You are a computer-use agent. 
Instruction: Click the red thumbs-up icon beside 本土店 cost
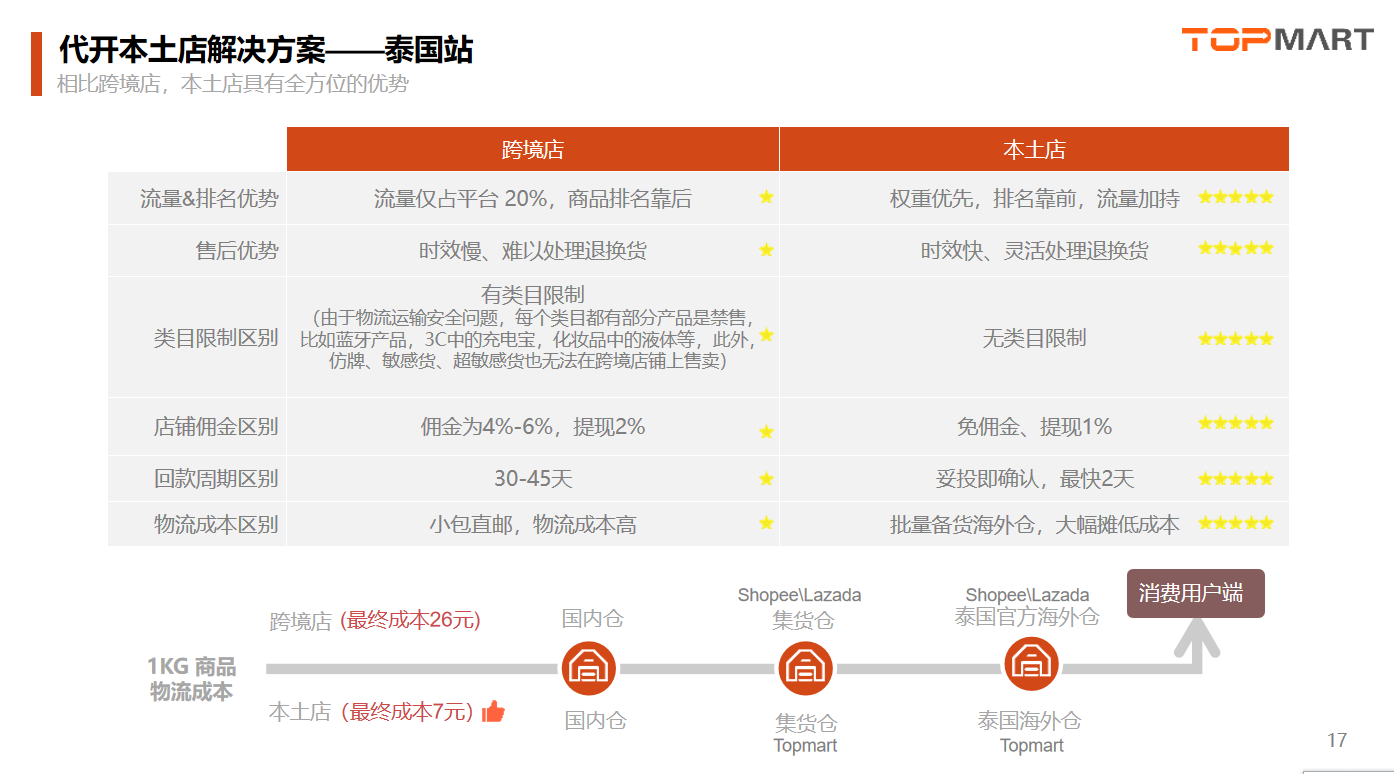tap(493, 712)
